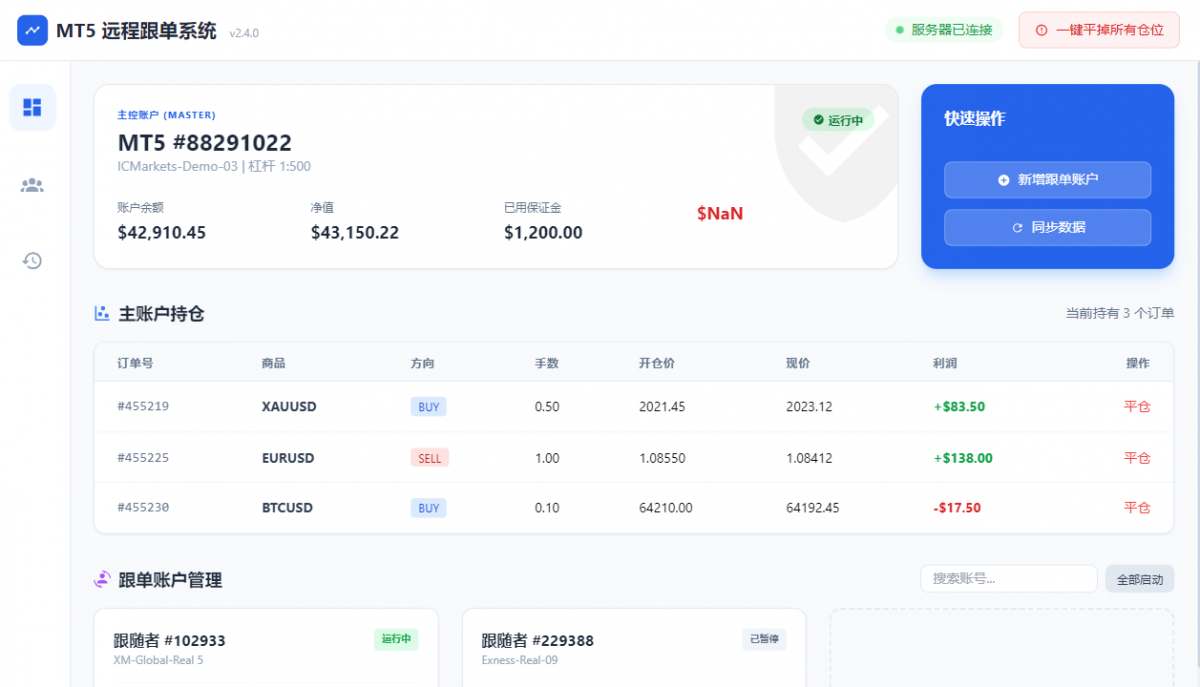Click 新增跟单账户 button

pos(1047,180)
